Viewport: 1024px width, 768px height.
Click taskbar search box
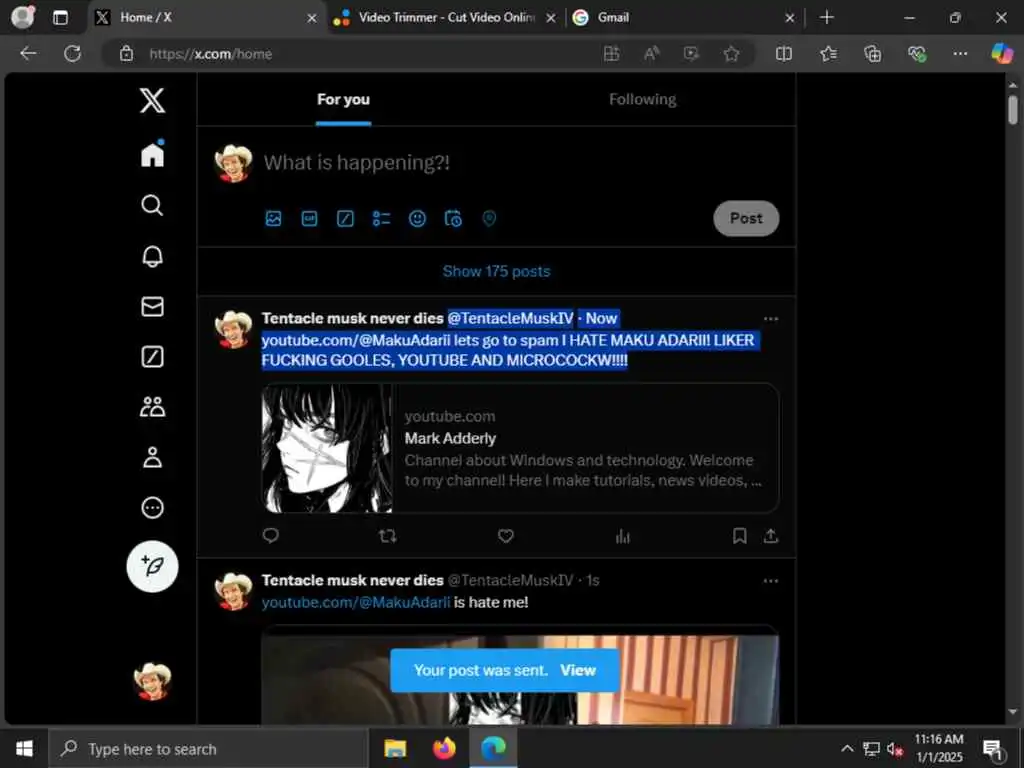209,748
